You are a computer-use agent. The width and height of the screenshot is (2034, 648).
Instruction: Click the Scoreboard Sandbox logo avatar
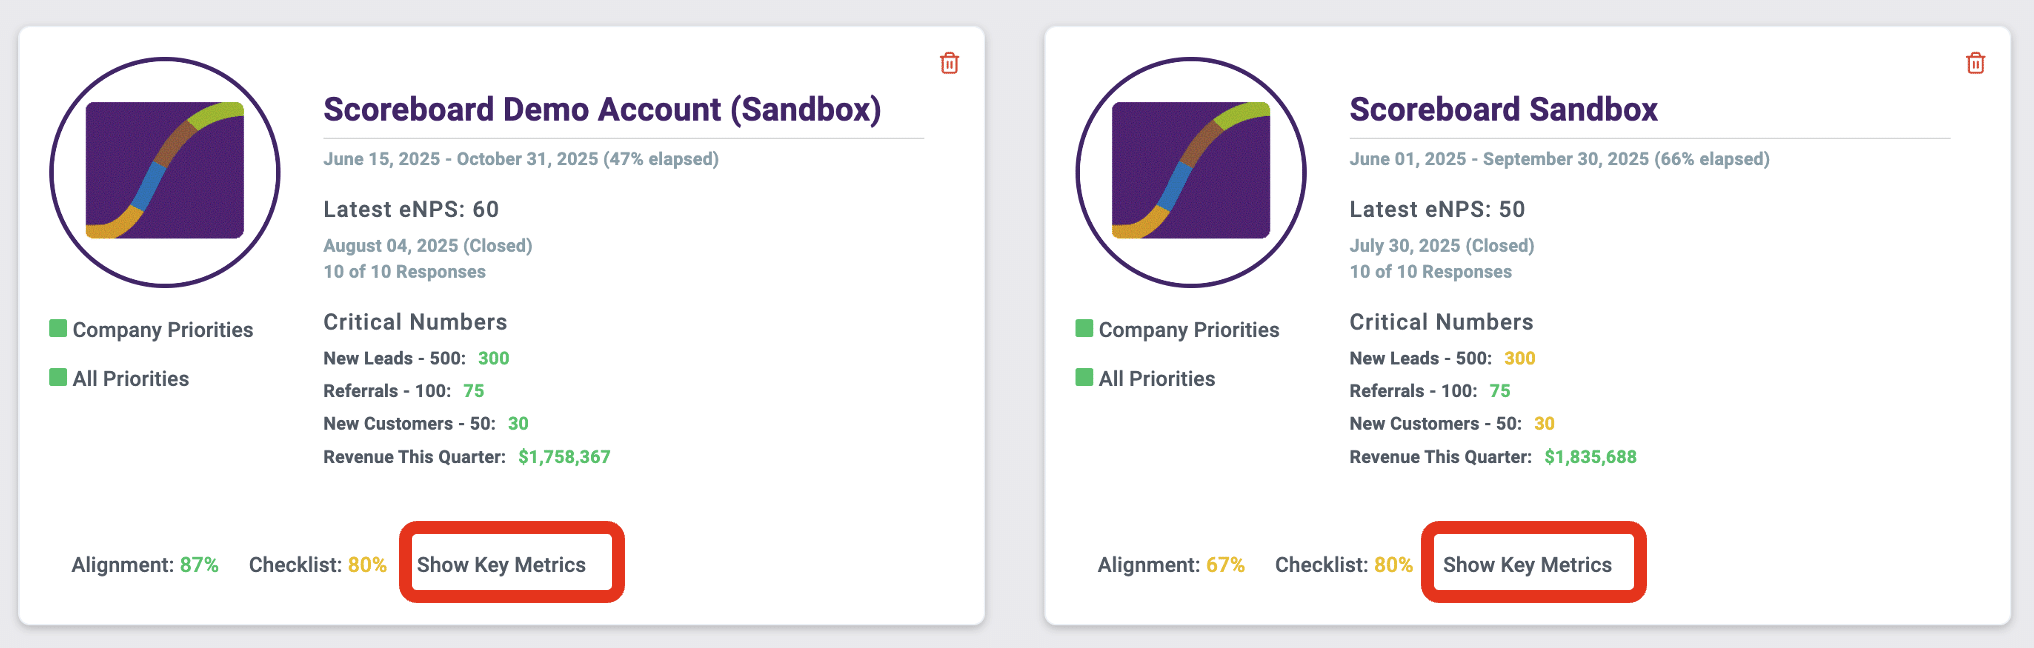coord(1191,172)
